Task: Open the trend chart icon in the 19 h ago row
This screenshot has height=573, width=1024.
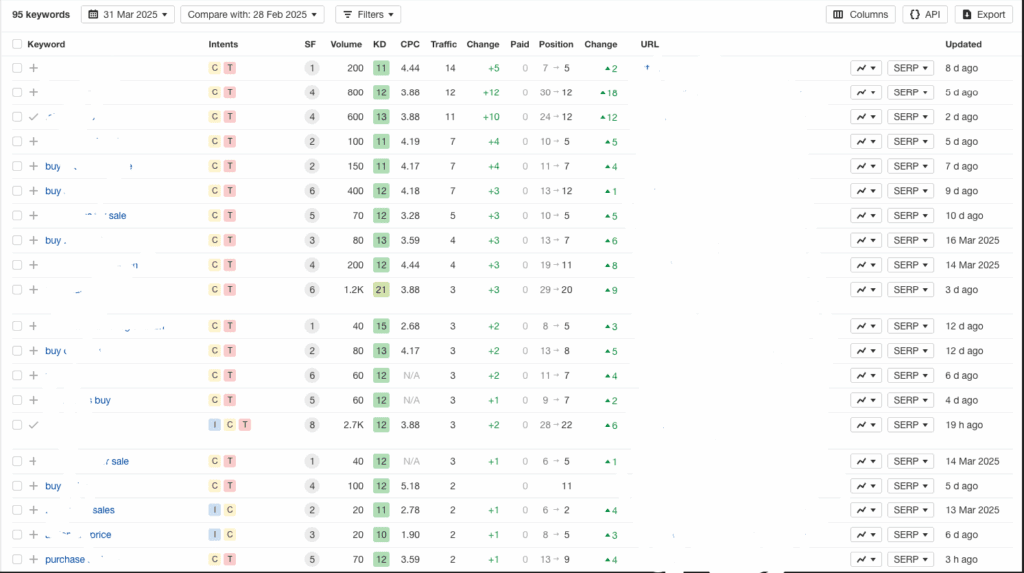Action: pyautogui.click(x=866, y=425)
